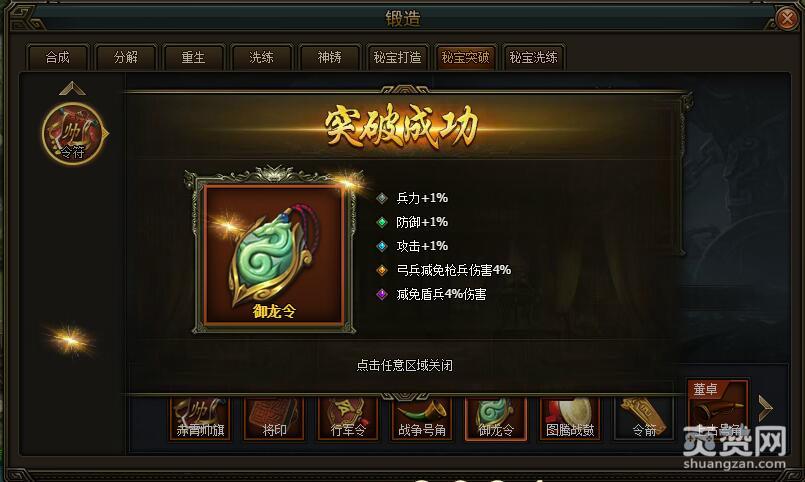
Task: Open the round 令符 category badge
Action: pos(73,133)
